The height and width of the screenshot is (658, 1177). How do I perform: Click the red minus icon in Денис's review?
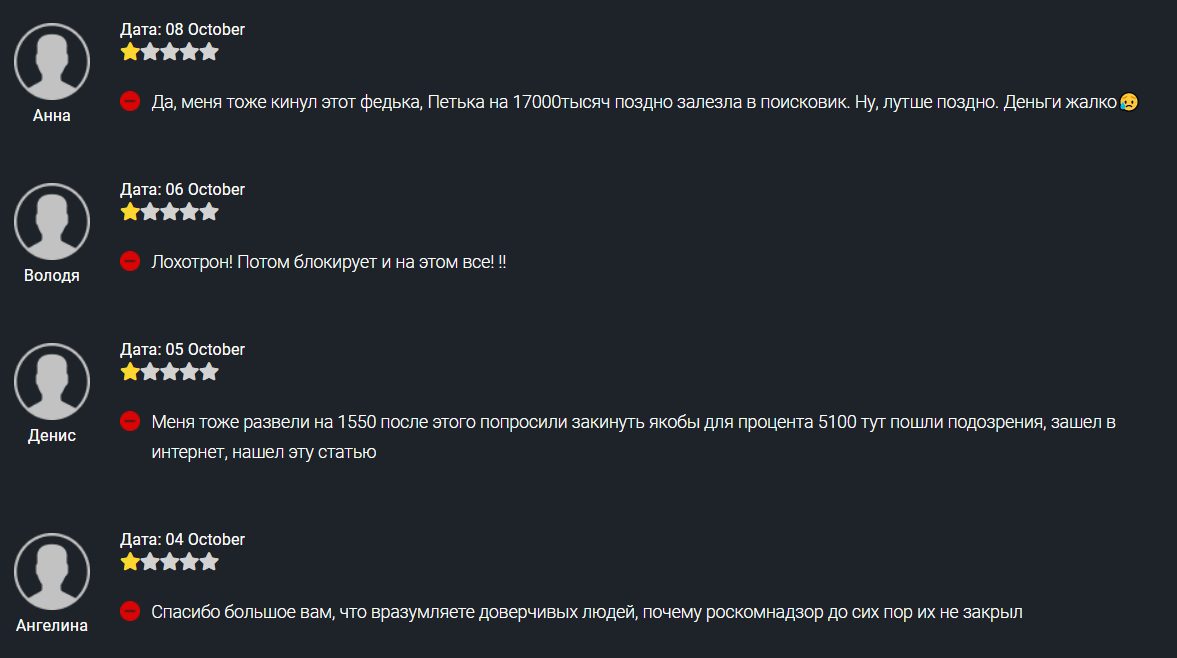click(130, 421)
